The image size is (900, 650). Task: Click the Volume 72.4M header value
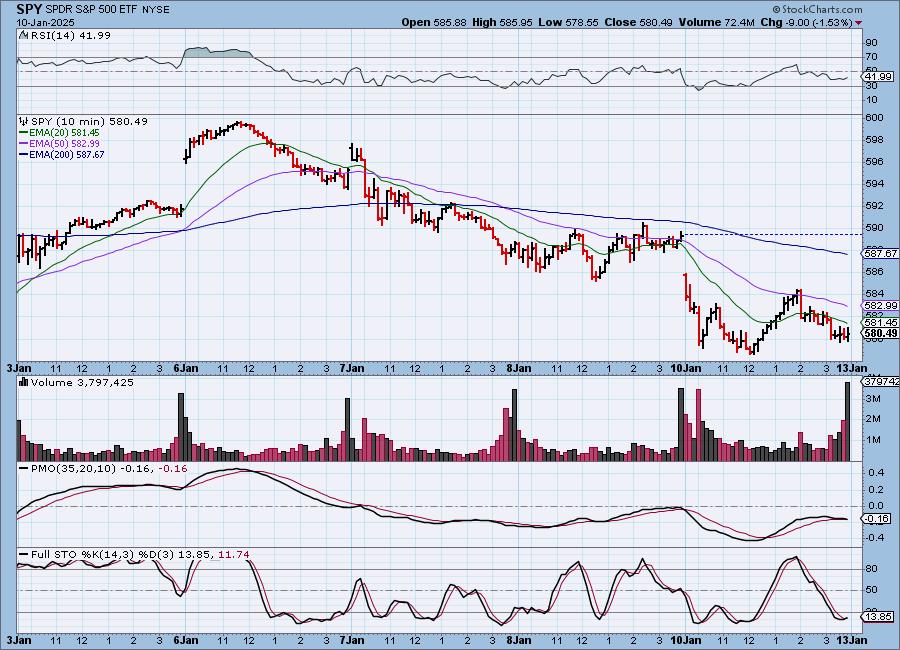716,22
